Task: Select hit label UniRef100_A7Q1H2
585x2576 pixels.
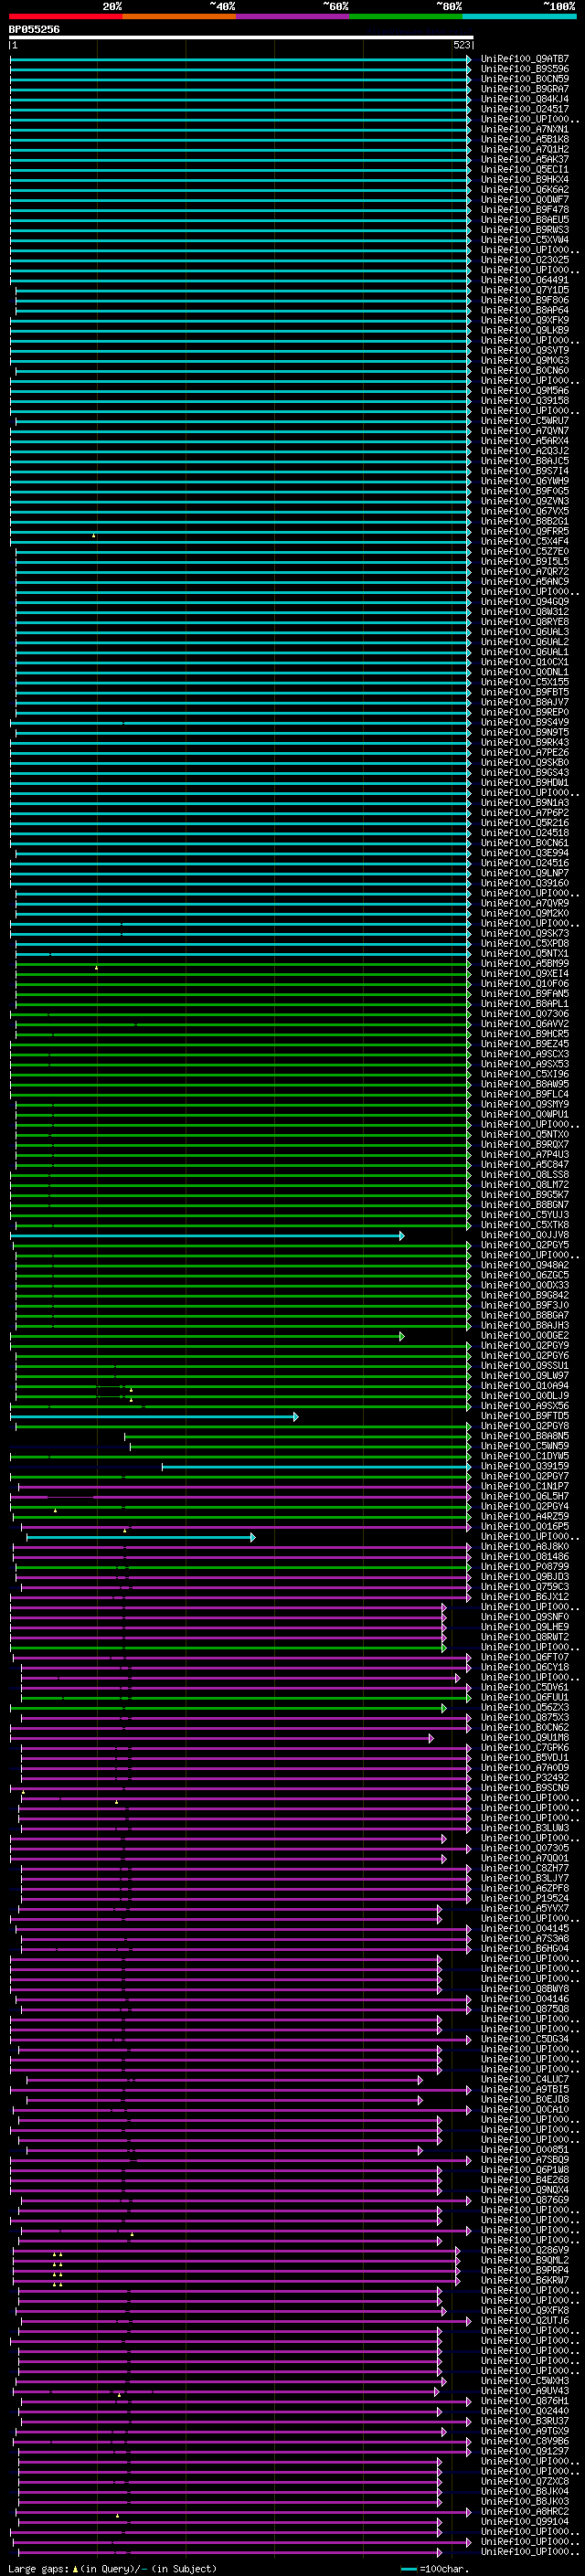Action: tap(525, 149)
